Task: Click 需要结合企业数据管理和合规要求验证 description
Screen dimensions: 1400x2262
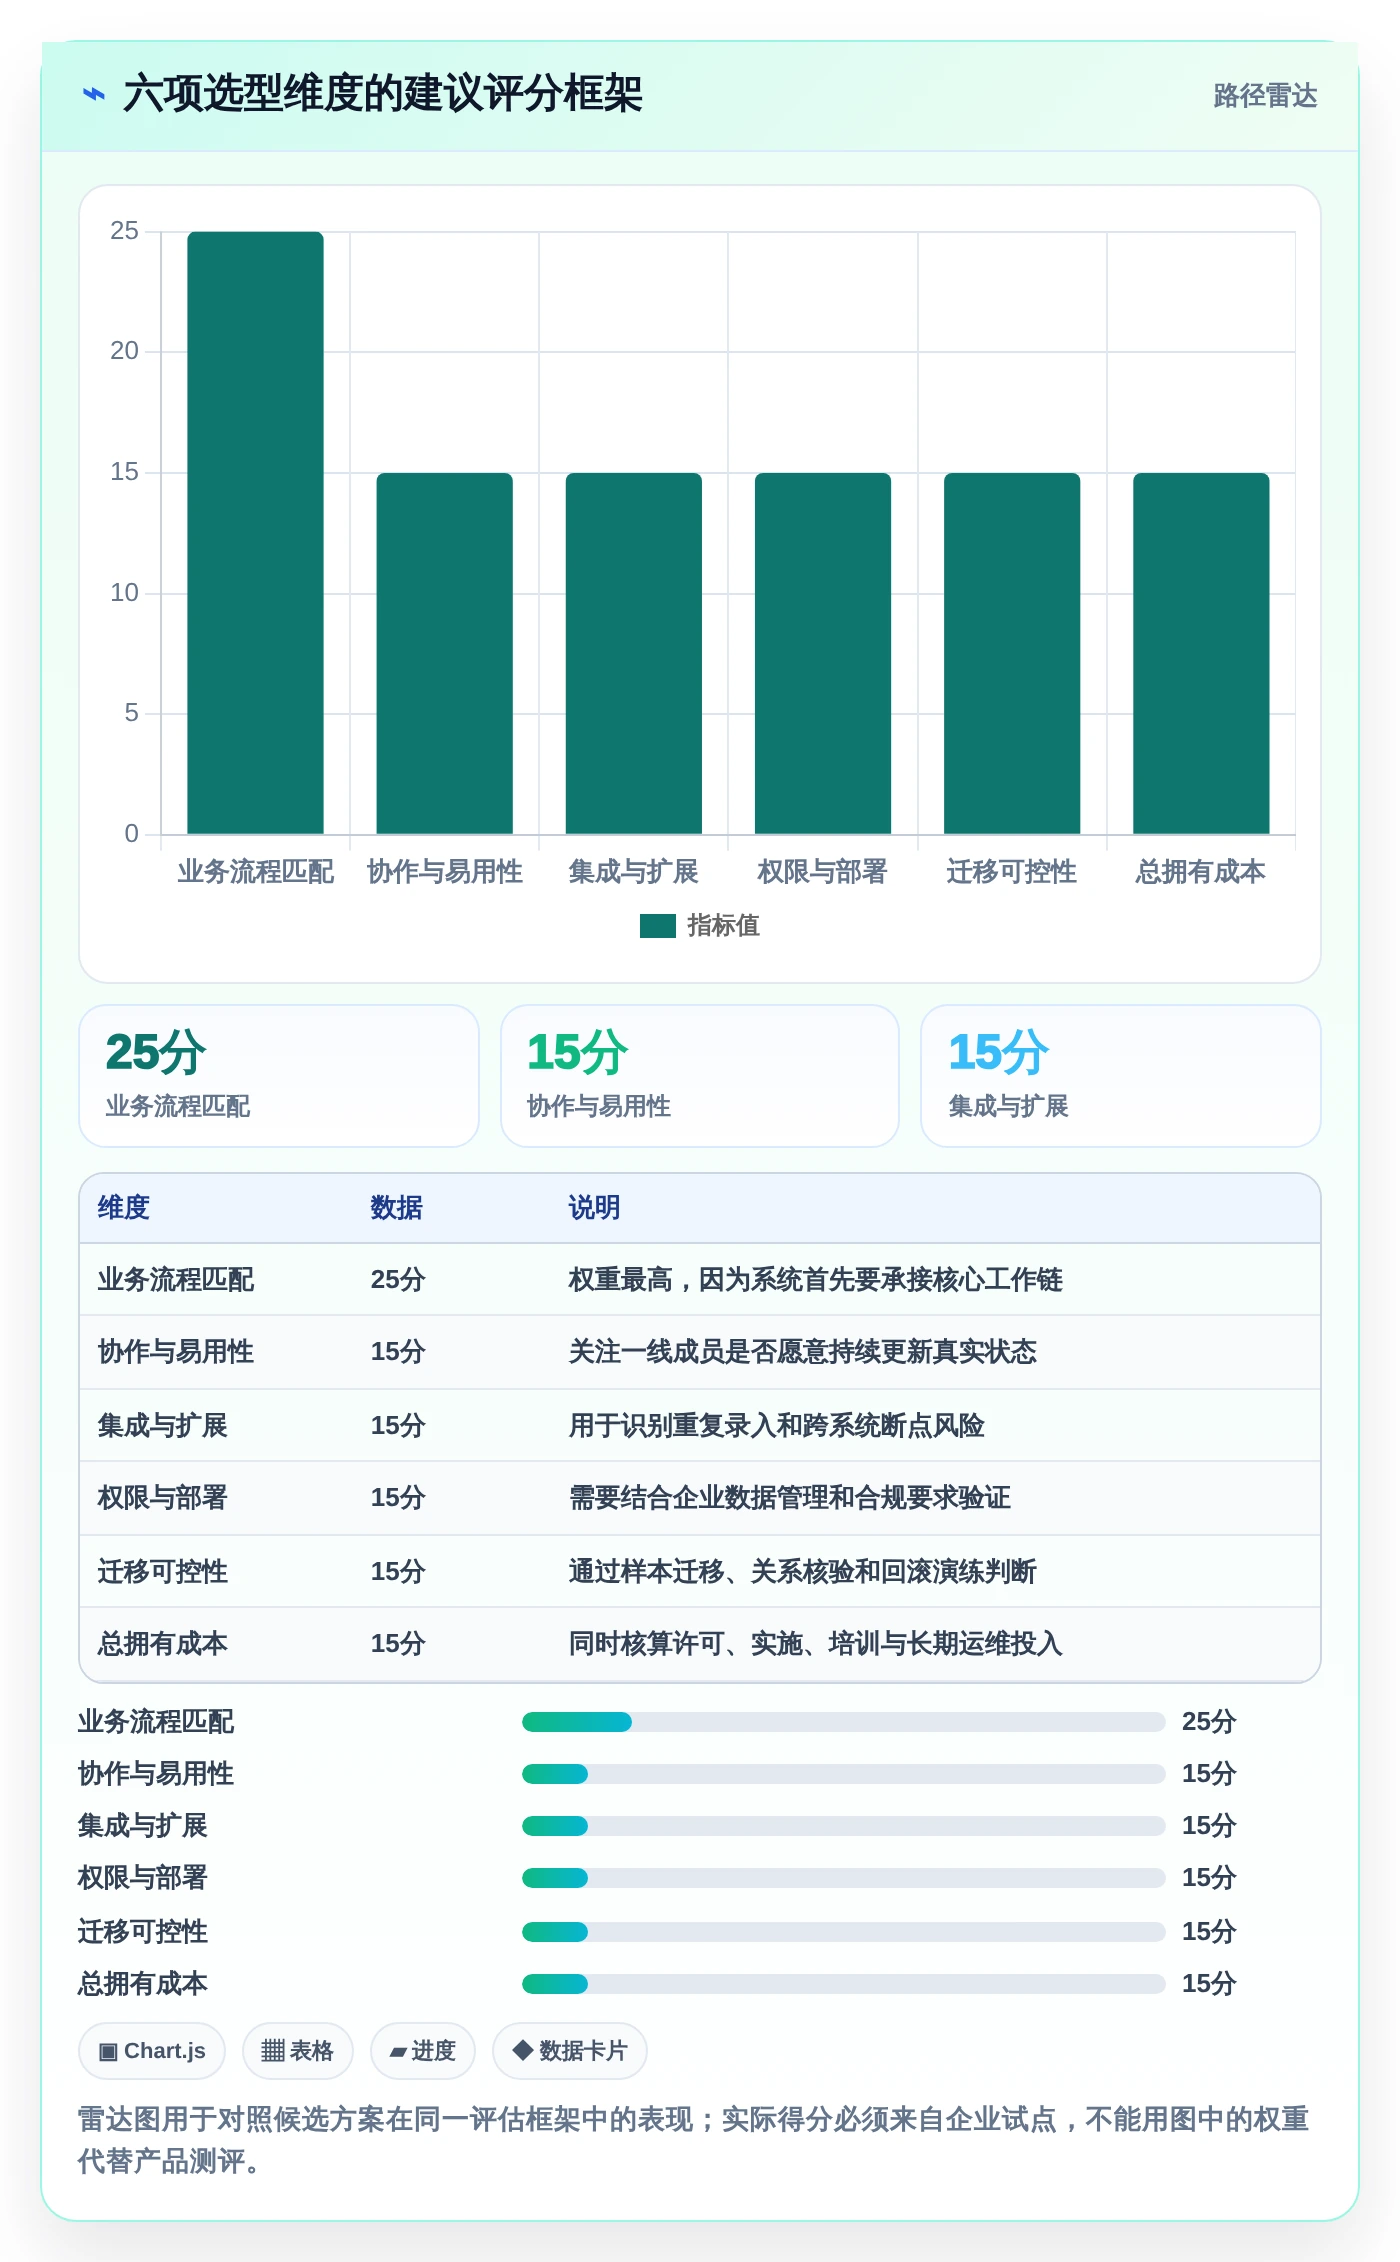Action: 789,1498
